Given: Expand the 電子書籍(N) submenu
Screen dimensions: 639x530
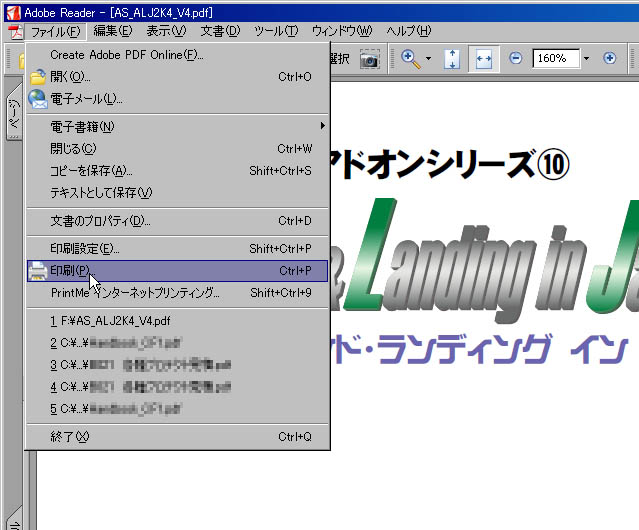Looking at the screenshot, I should point(177,127).
